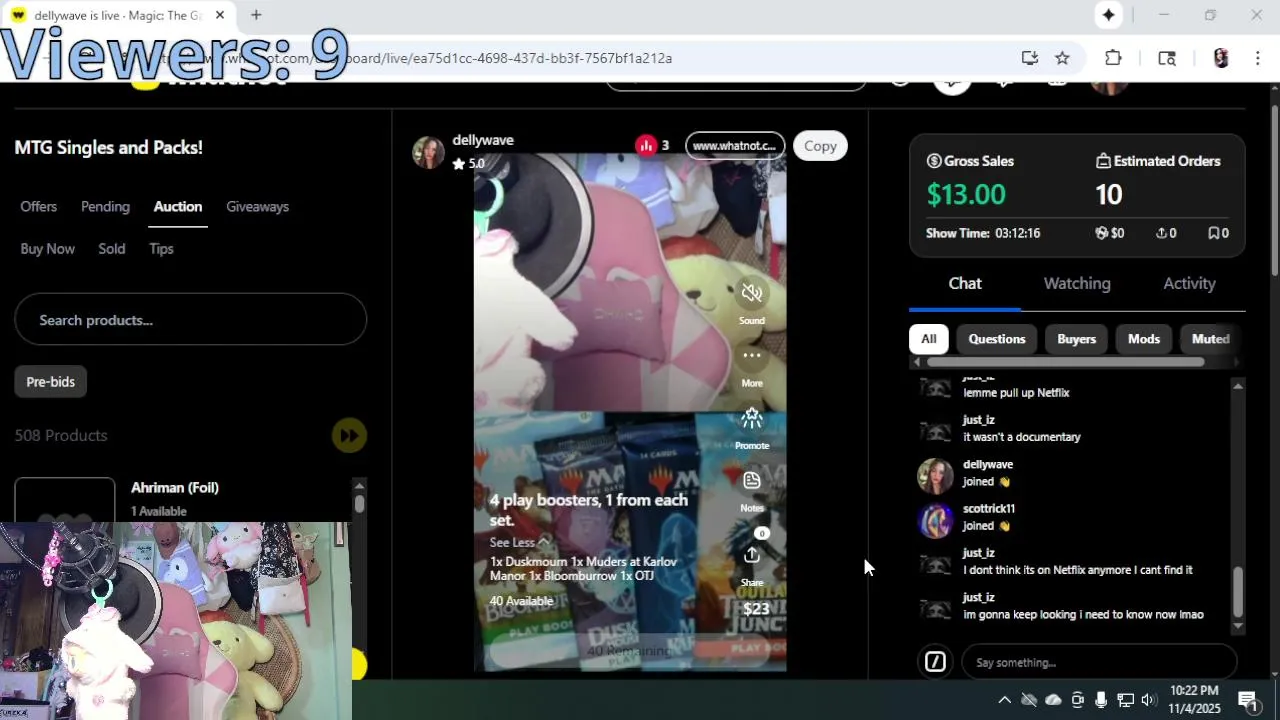Click the Promote icon on the stream

point(752,418)
